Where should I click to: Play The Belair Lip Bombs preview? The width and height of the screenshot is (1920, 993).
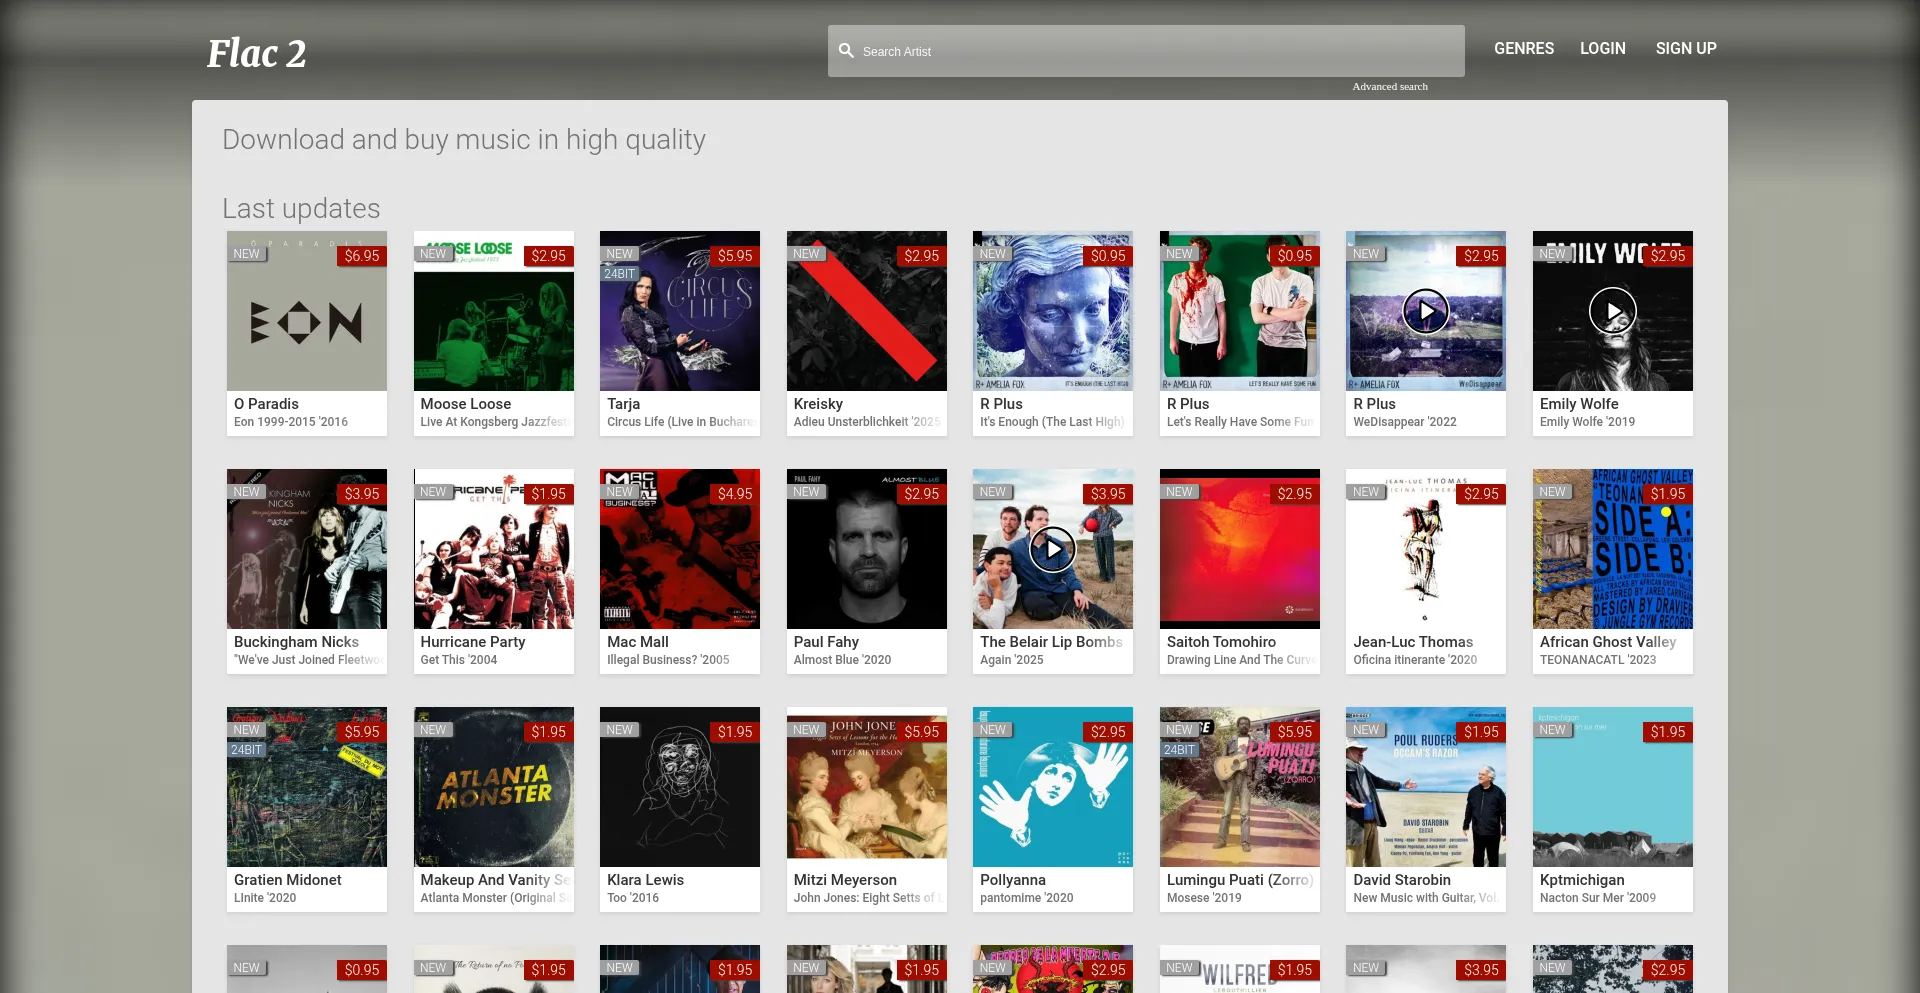pos(1052,550)
